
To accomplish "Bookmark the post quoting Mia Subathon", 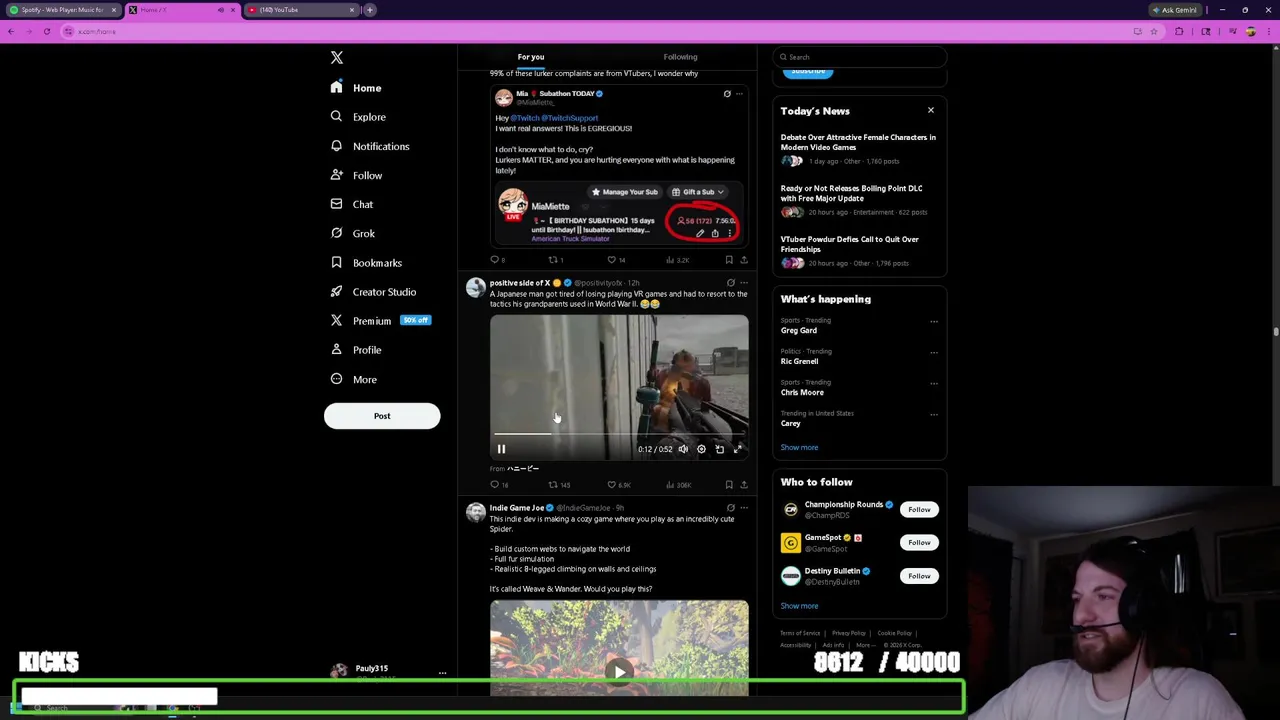I will pyautogui.click(x=729, y=260).
